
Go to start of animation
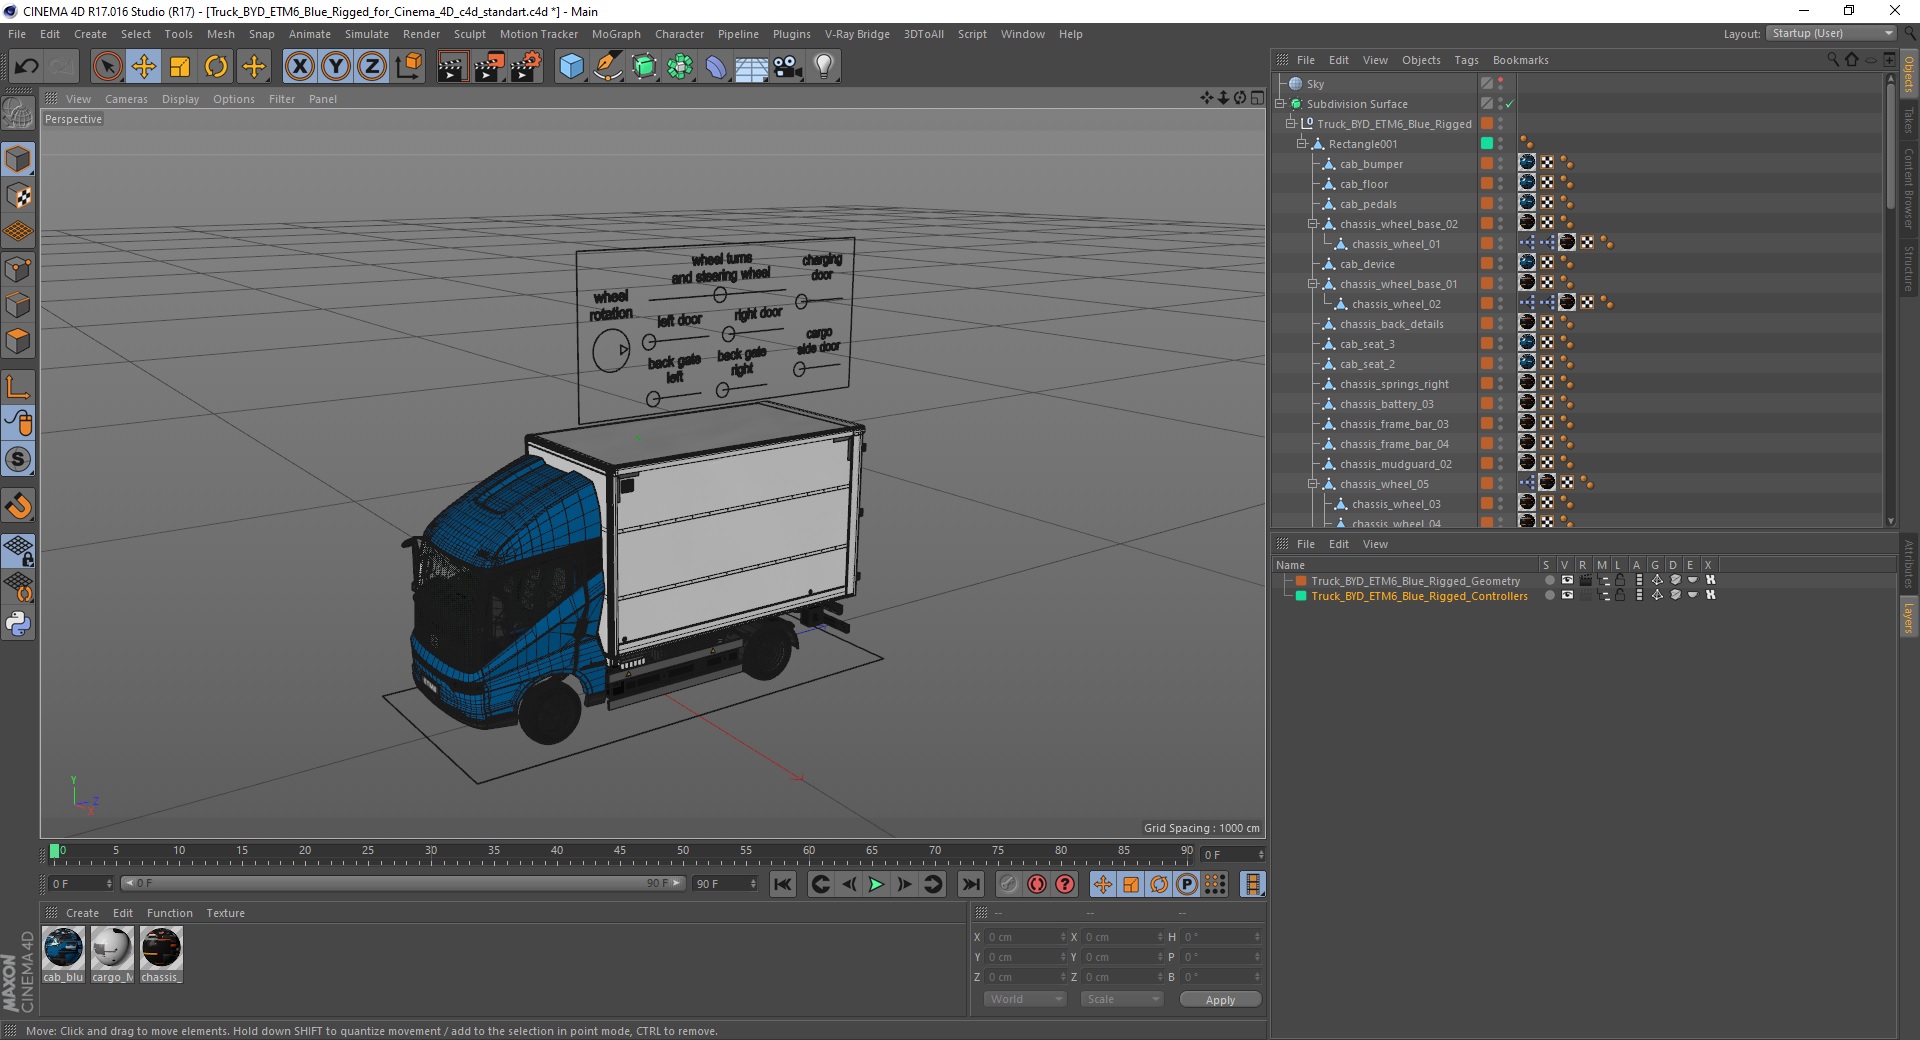coord(783,884)
